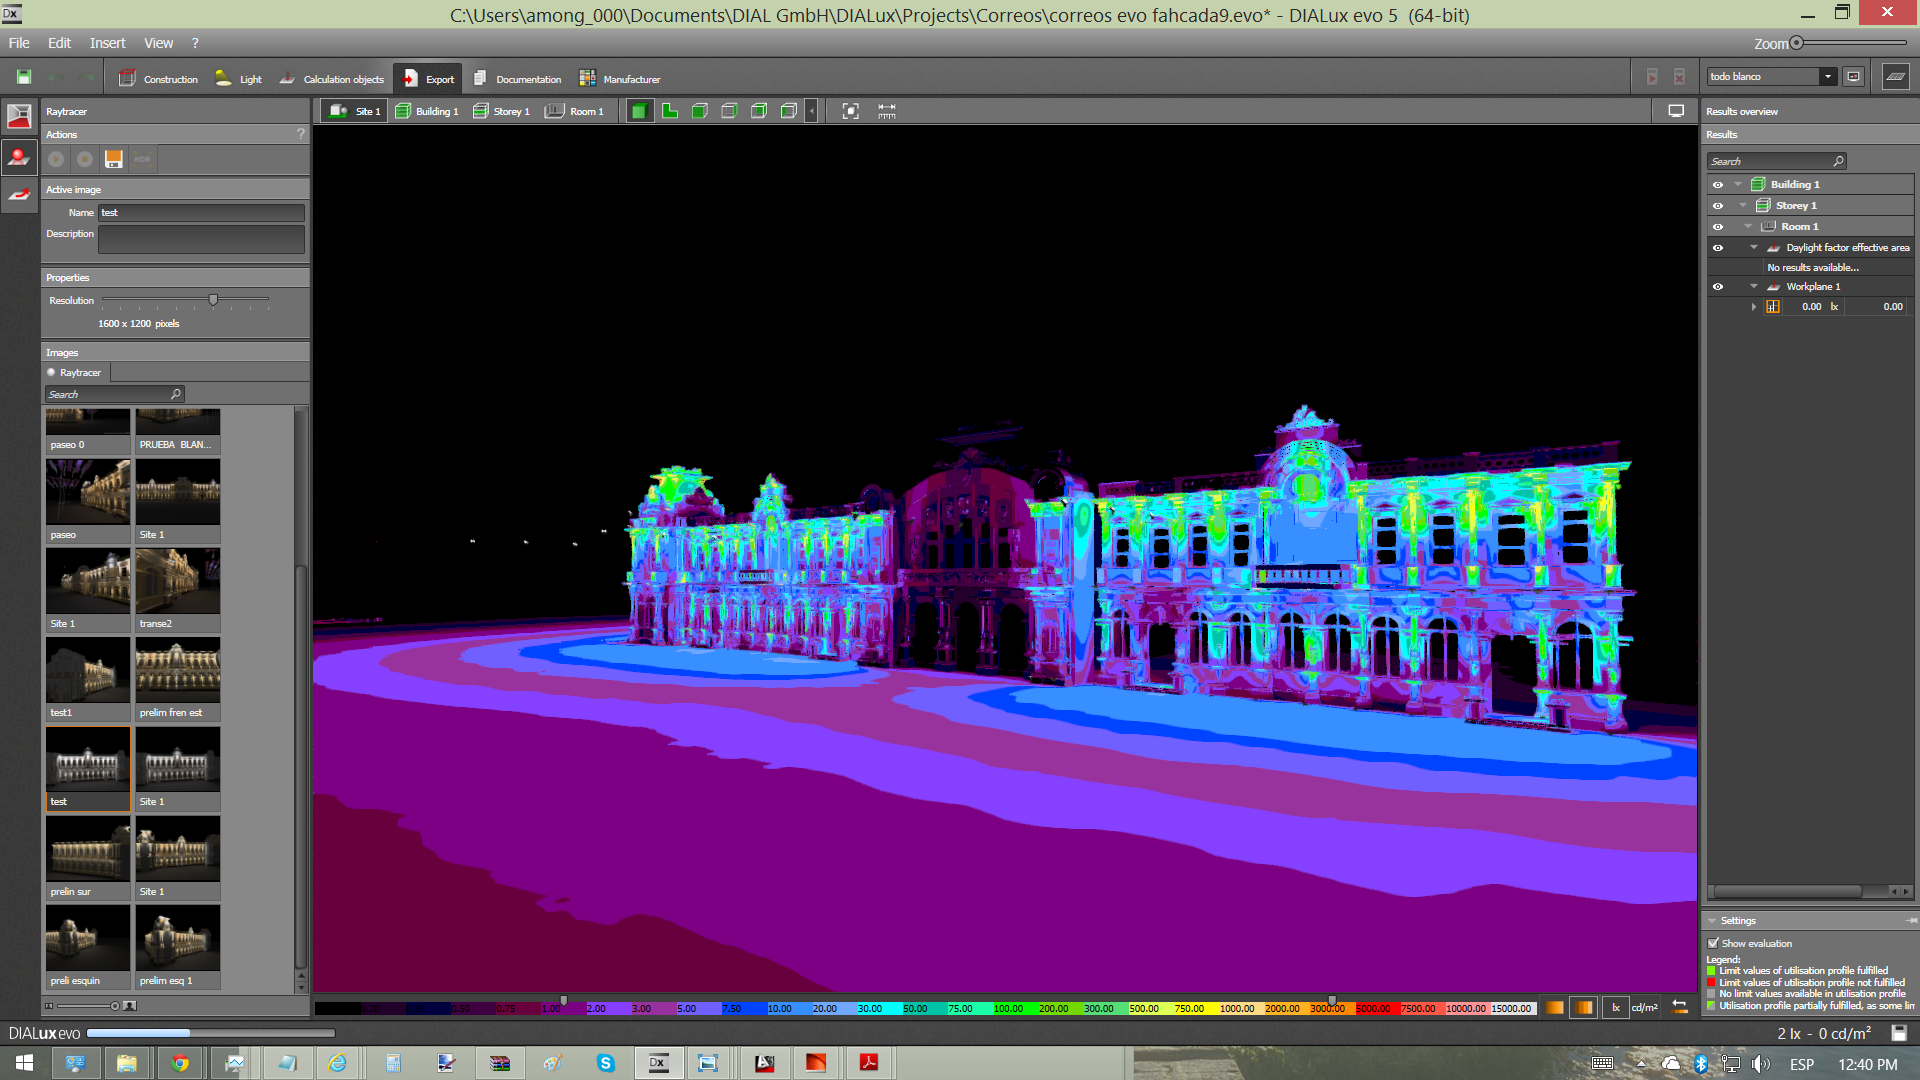Click the status bar save disk icon
1920x1080 pixels.
[1899, 1033]
